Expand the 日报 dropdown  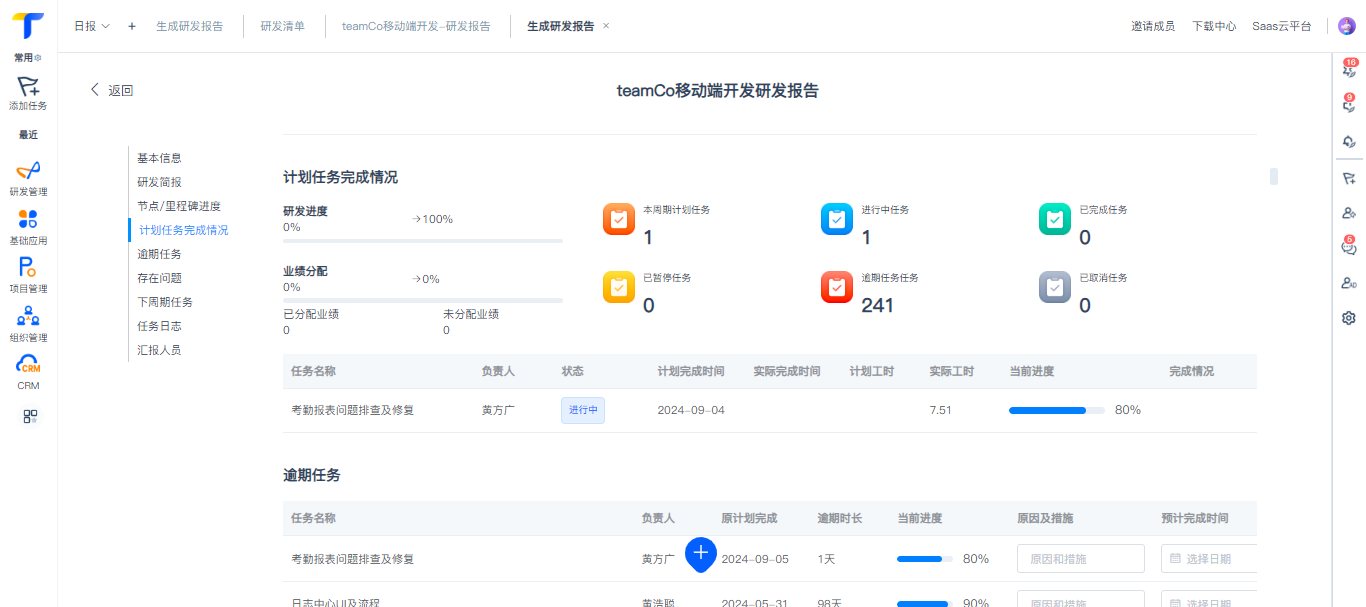coord(92,26)
